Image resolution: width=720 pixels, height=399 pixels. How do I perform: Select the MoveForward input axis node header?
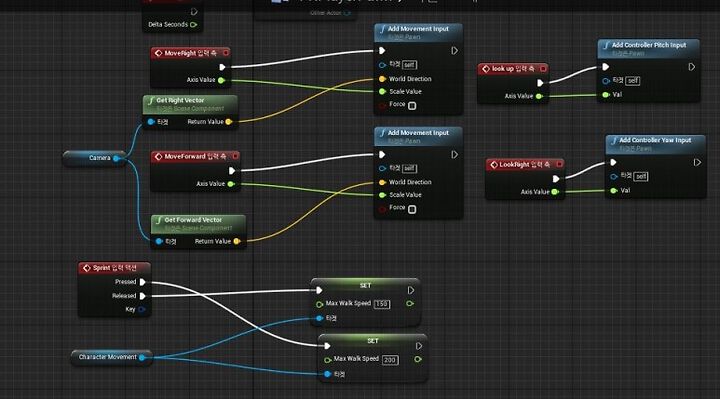coord(195,157)
